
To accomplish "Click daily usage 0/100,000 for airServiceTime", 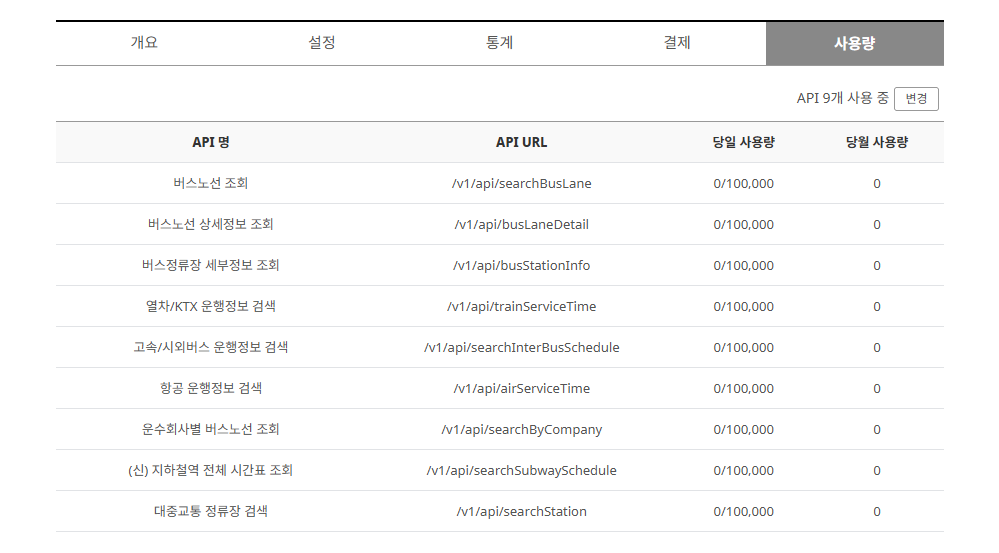I will 744,388.
